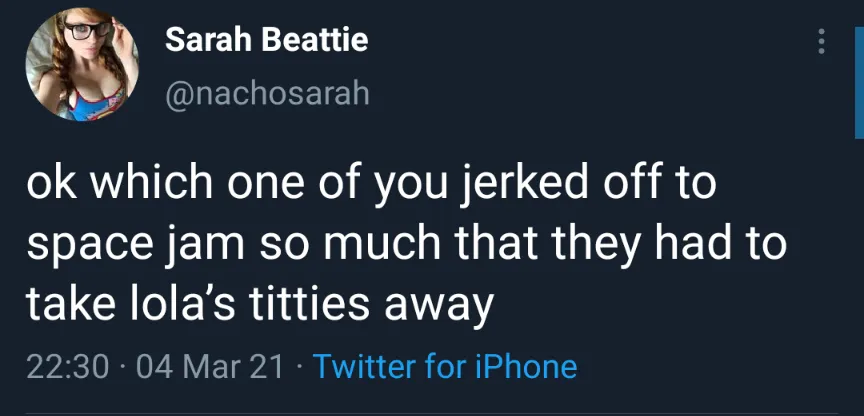Viewport: 864px width, 416px height.
Task: Click the blue scrollbar on right edge
Action: 859,70
